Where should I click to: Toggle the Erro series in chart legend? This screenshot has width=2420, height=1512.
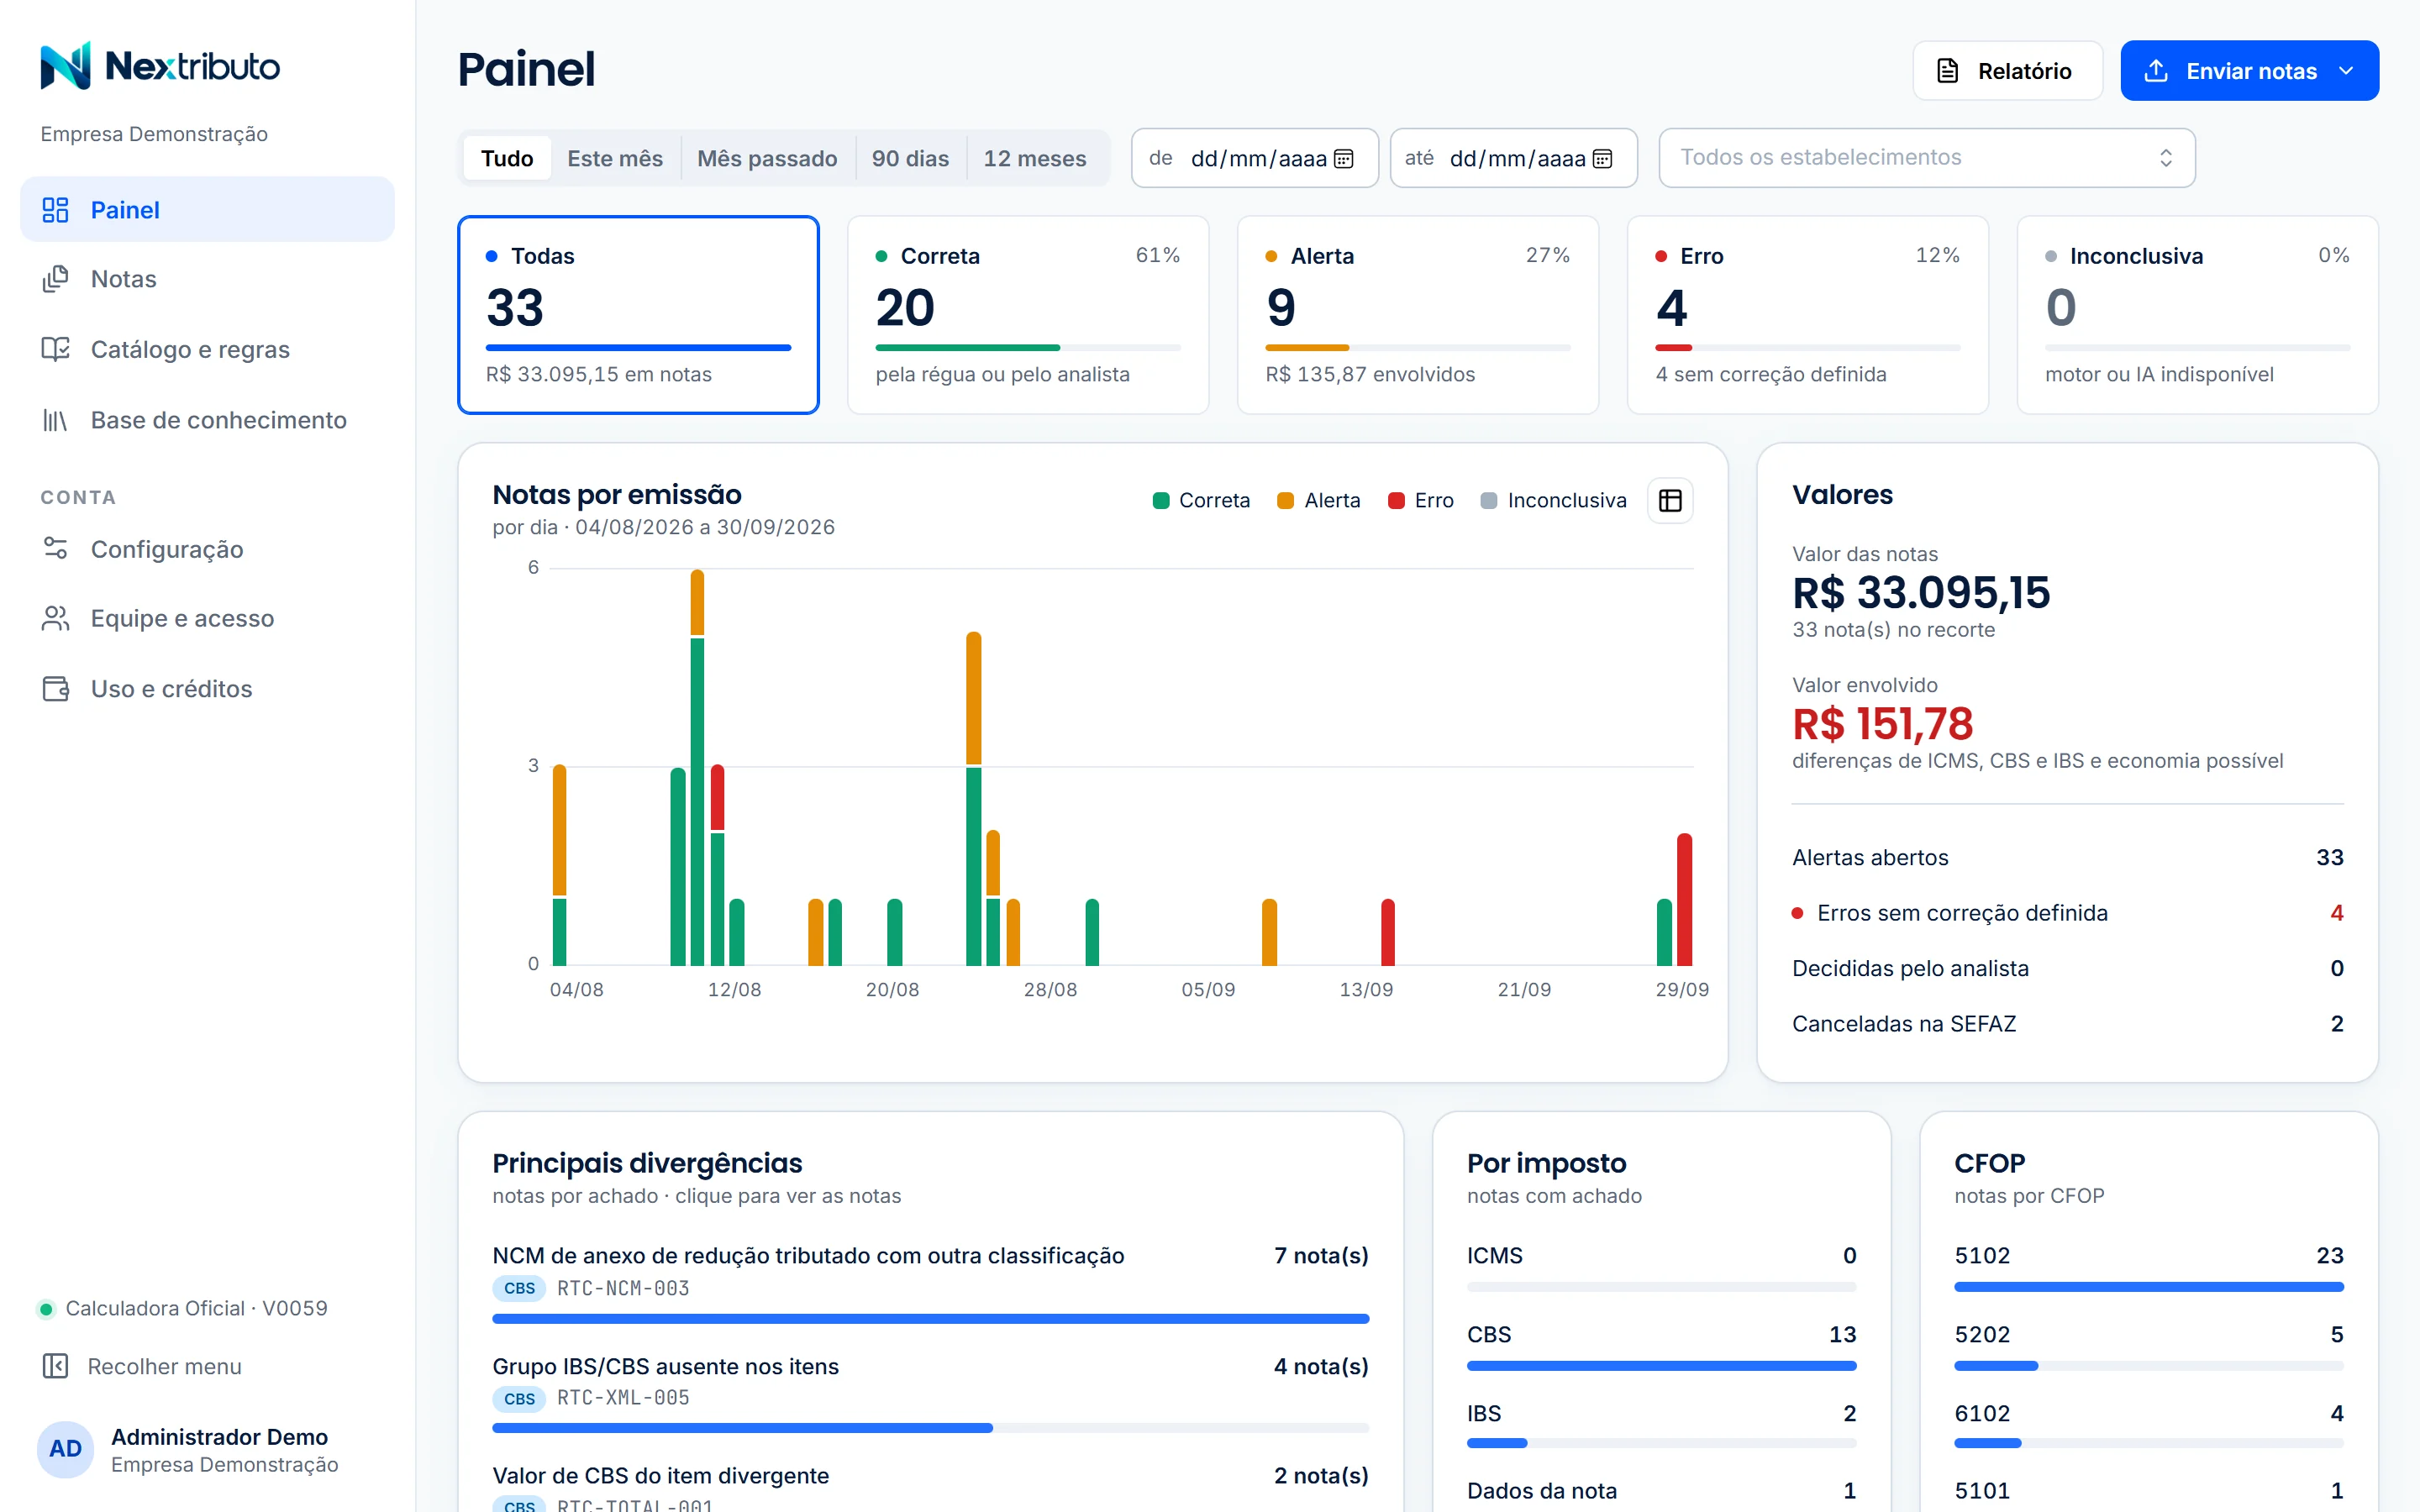coord(1420,501)
